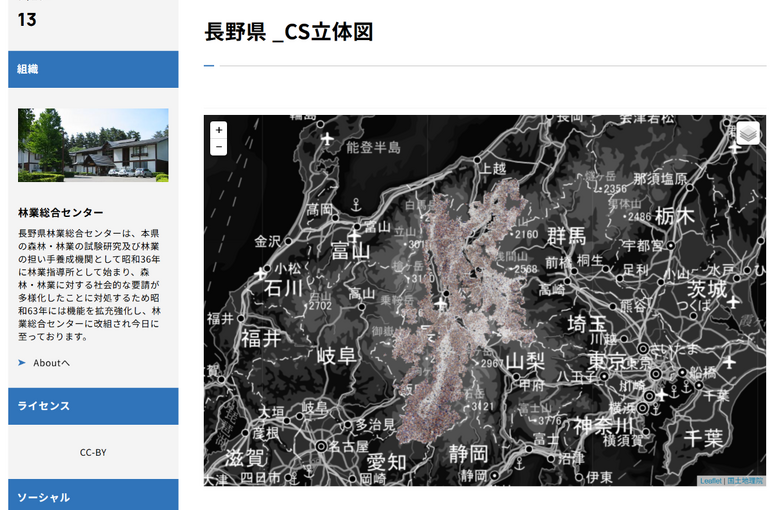Click the 岐阜 label on the map

(x=336, y=356)
